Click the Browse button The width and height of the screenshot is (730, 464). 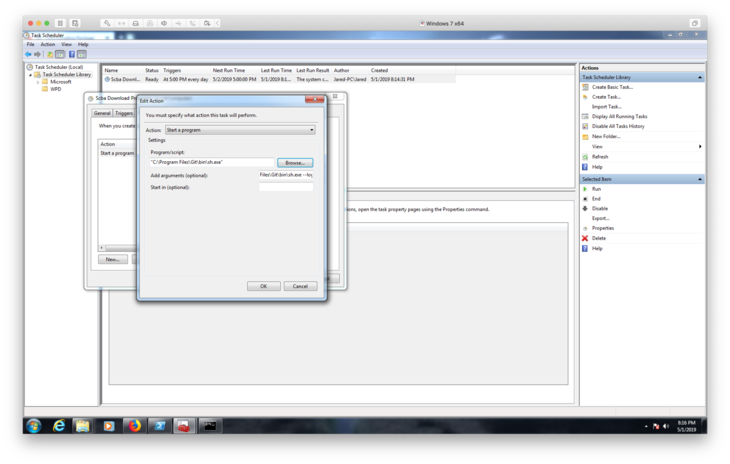point(295,163)
